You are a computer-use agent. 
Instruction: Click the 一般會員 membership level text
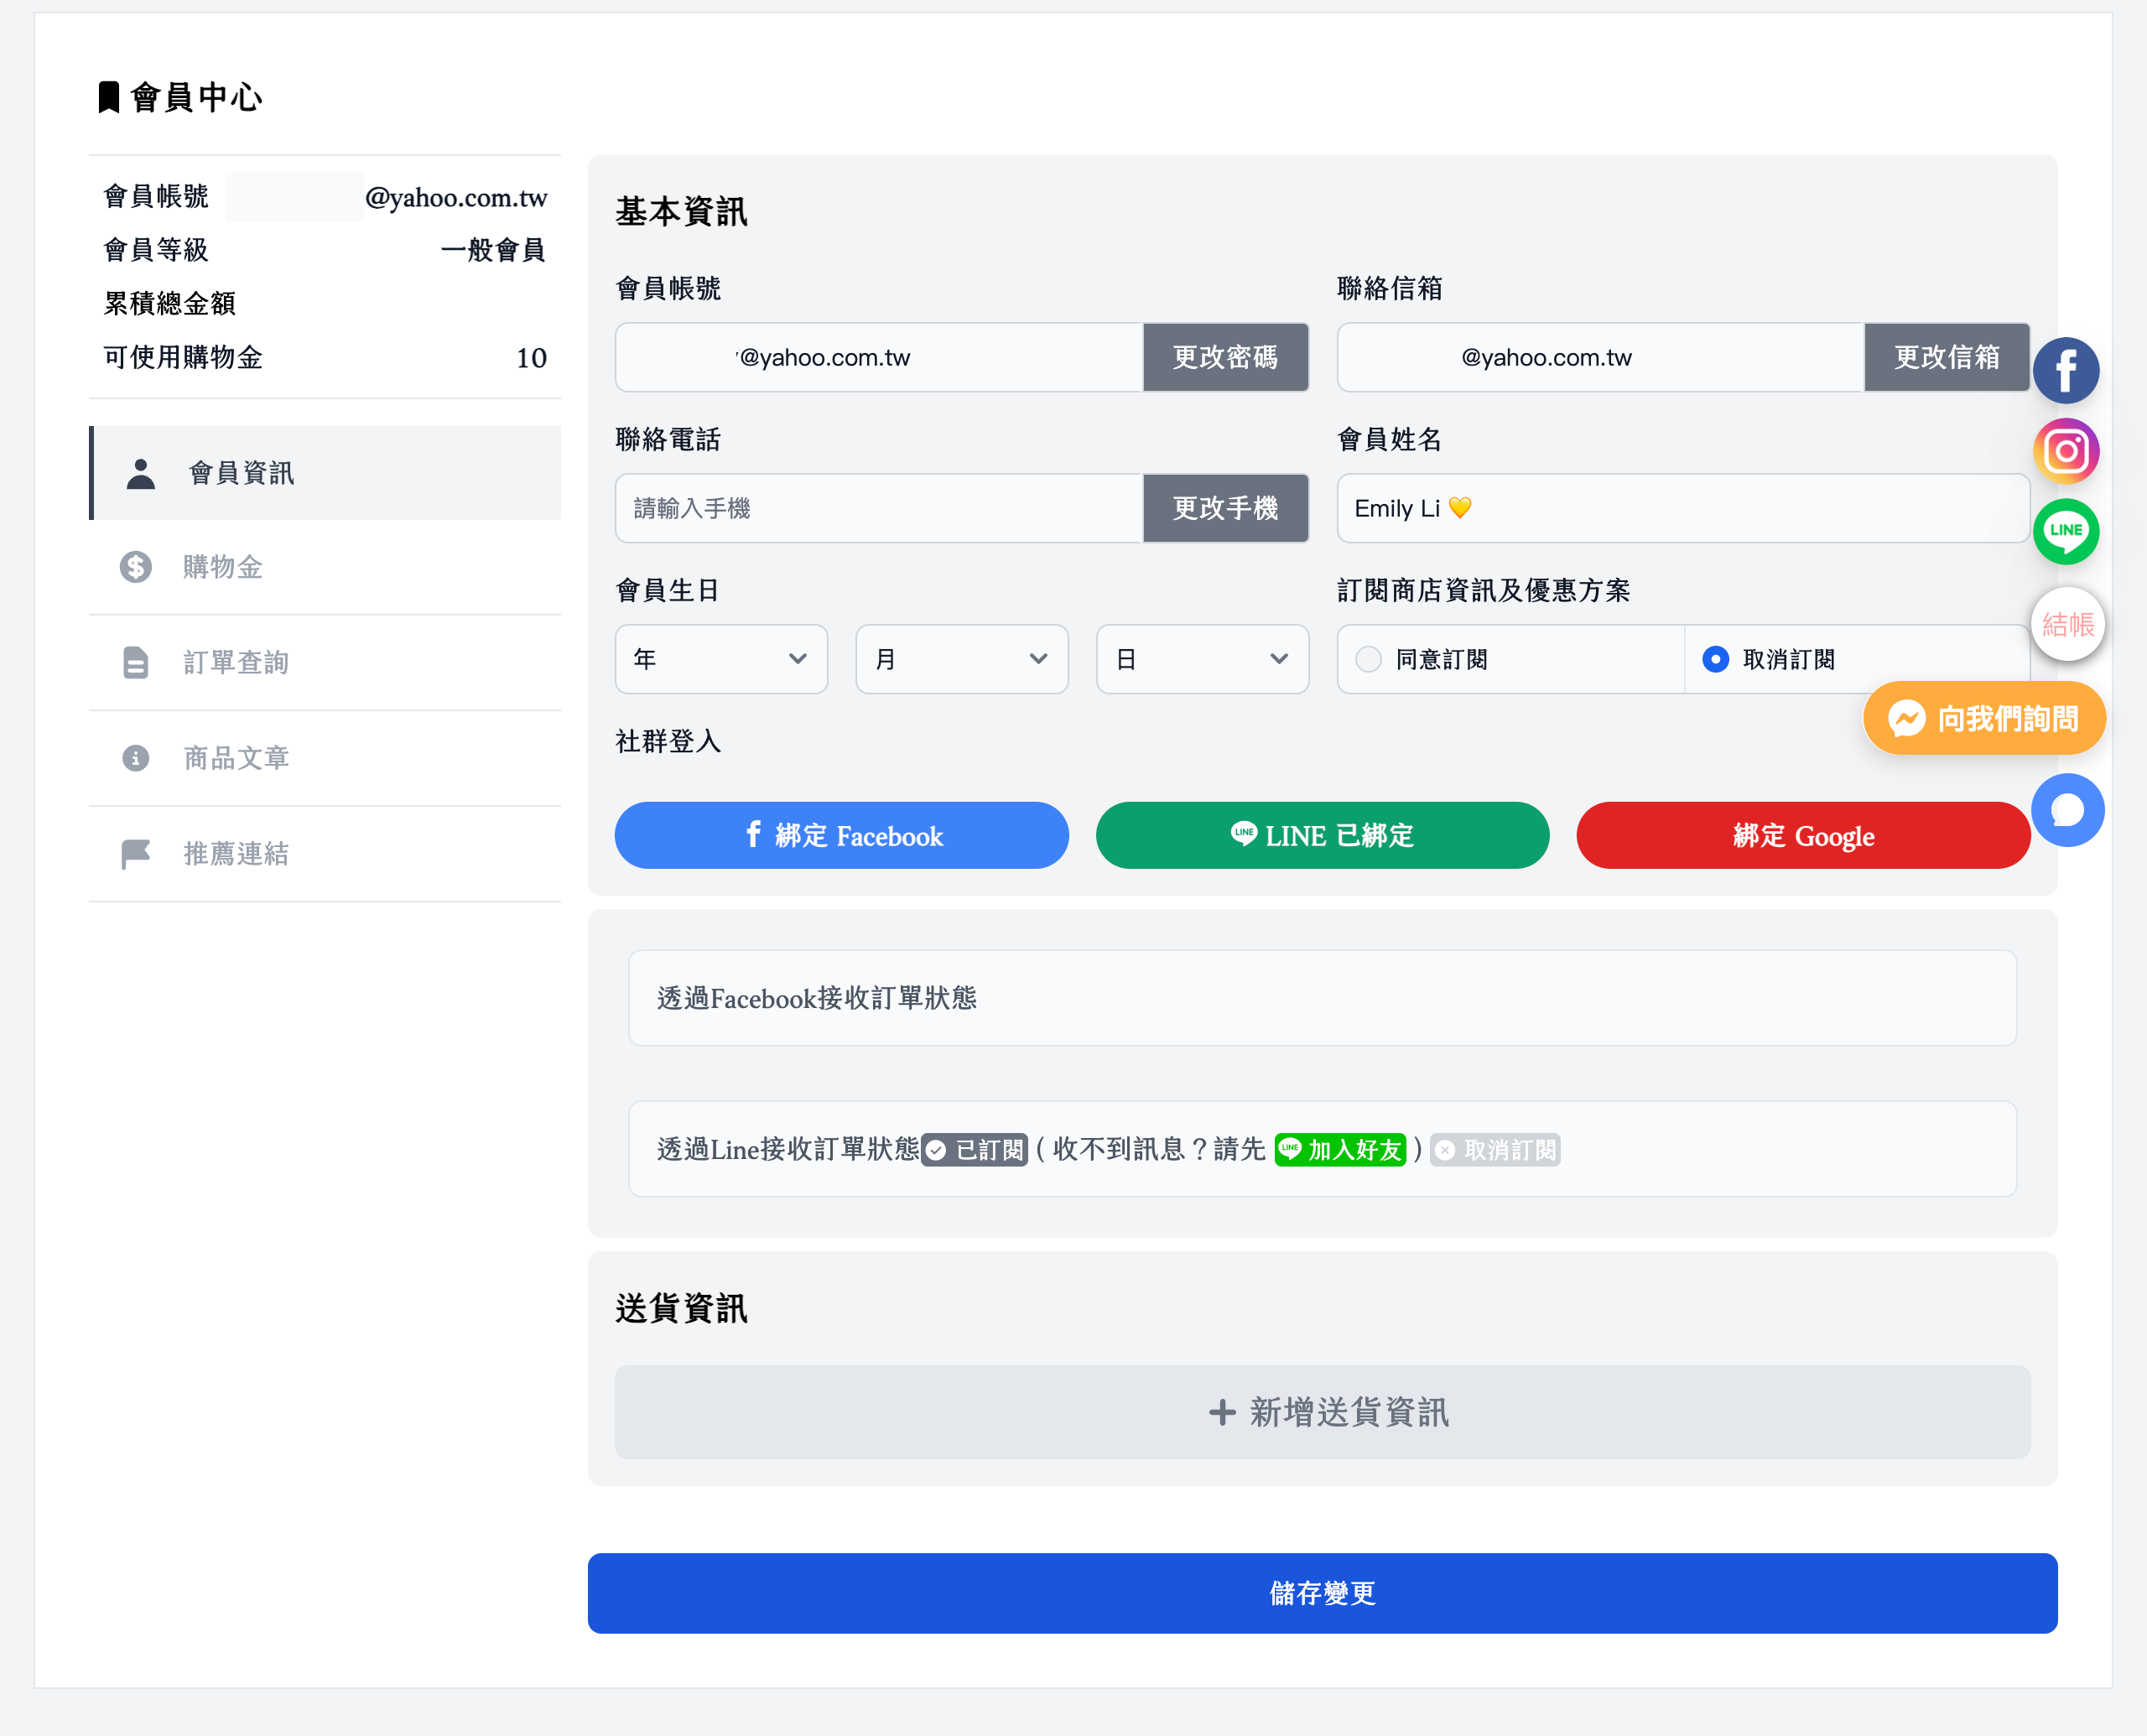click(x=494, y=250)
